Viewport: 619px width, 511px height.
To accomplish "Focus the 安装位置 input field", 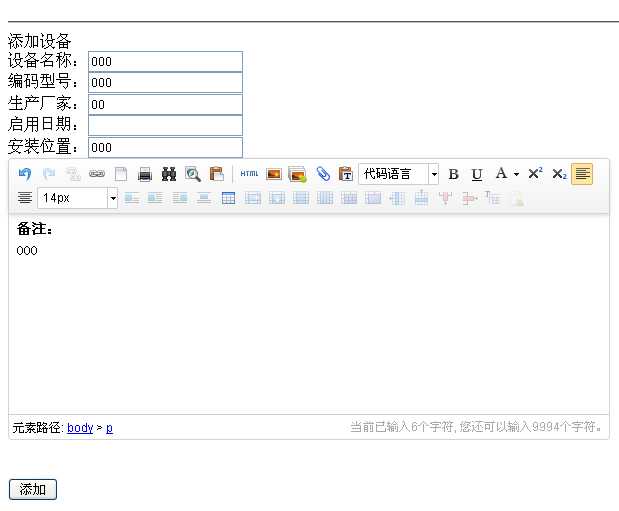I will click(x=165, y=147).
